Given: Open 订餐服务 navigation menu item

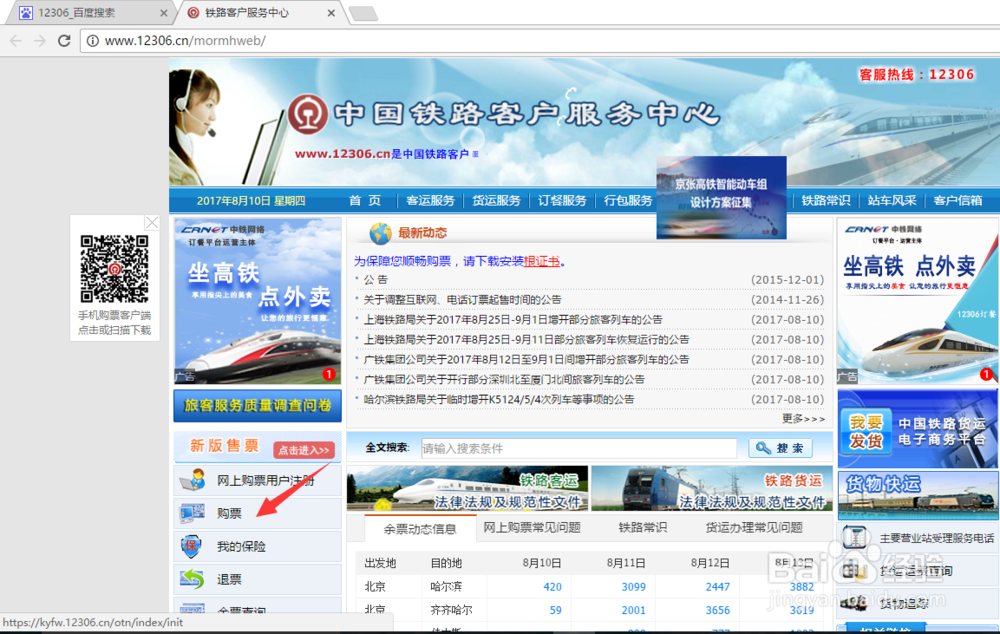Looking at the screenshot, I should pos(562,200).
